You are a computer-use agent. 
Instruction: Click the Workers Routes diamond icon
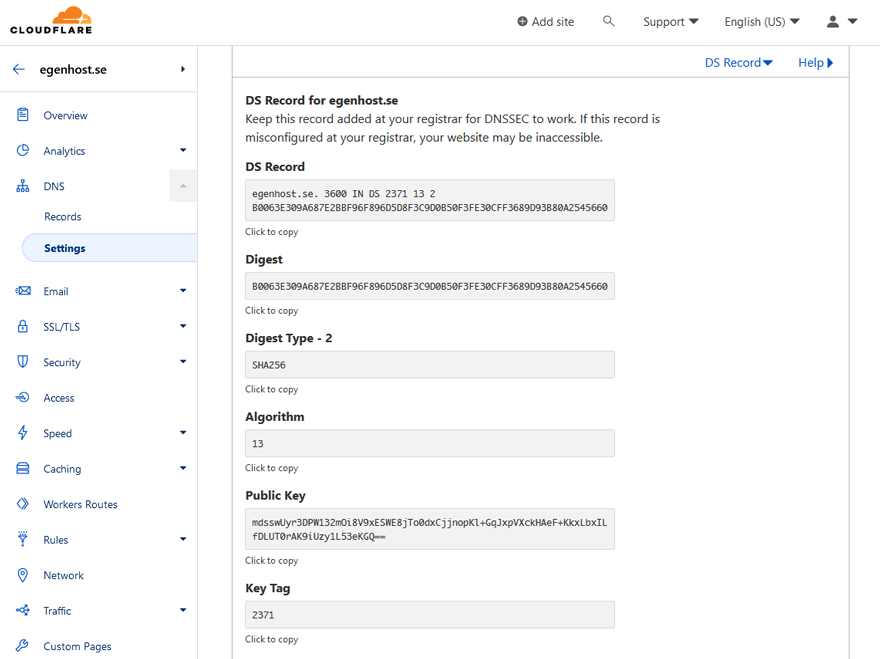click(x=22, y=504)
